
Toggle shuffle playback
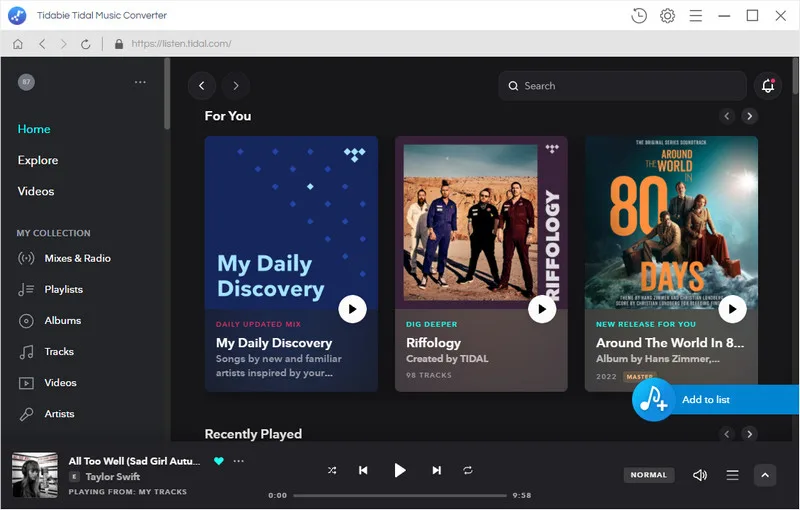point(332,470)
